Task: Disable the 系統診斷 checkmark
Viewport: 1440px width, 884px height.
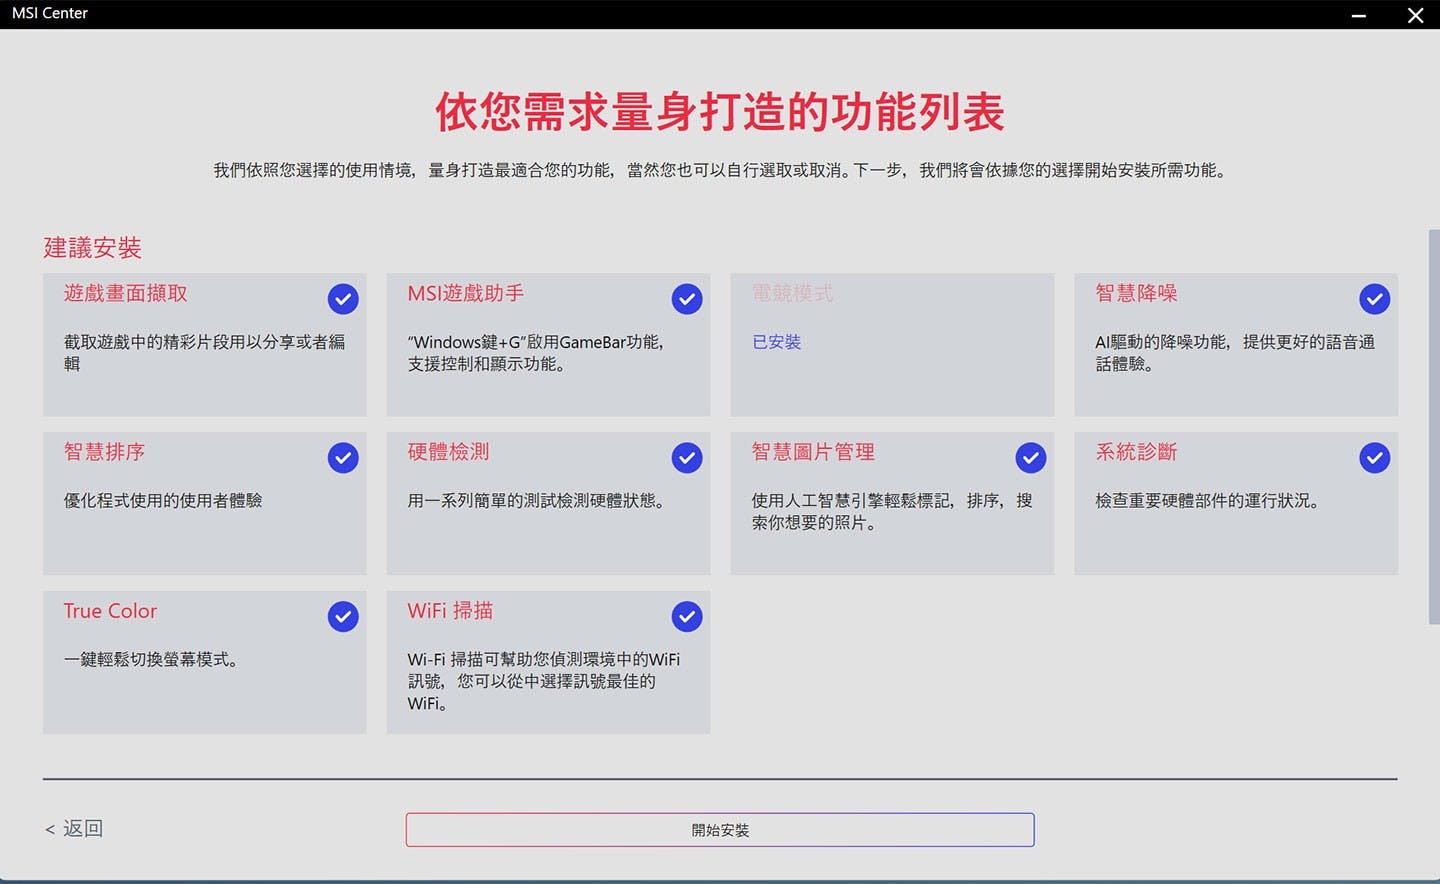Action: pyautogui.click(x=1374, y=458)
